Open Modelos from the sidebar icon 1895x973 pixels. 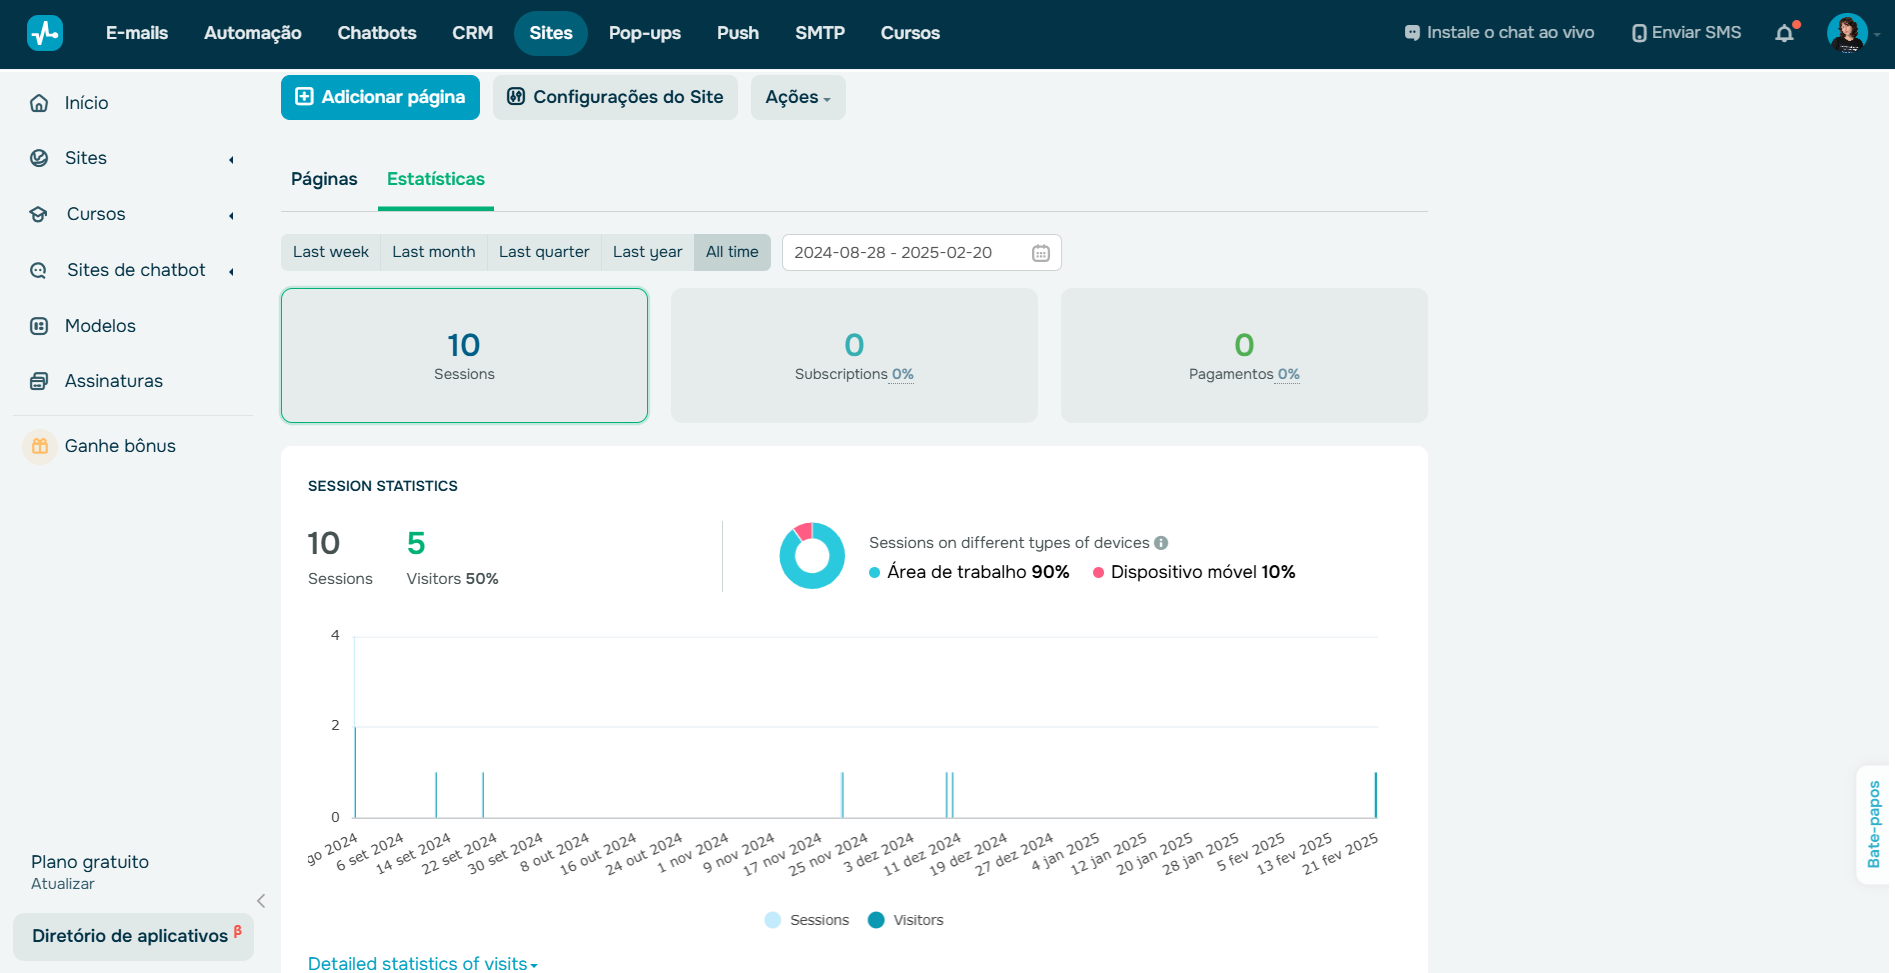[38, 325]
